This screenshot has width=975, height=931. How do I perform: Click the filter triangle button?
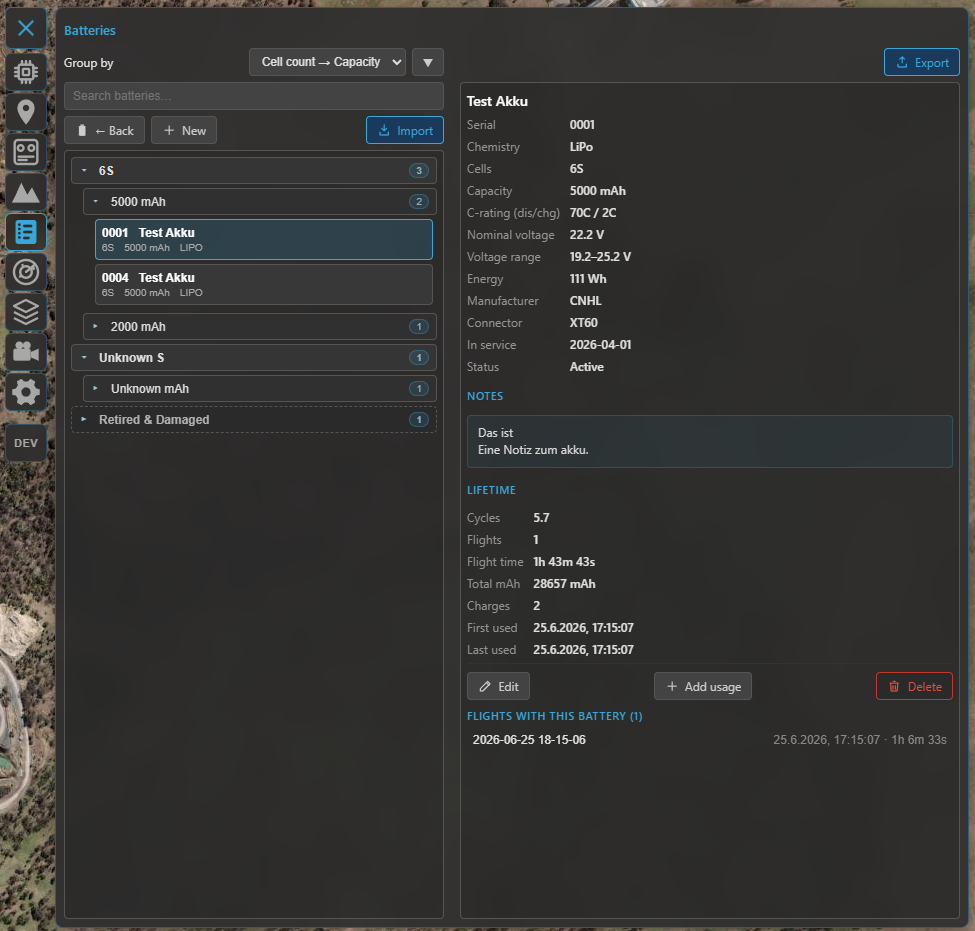click(428, 62)
